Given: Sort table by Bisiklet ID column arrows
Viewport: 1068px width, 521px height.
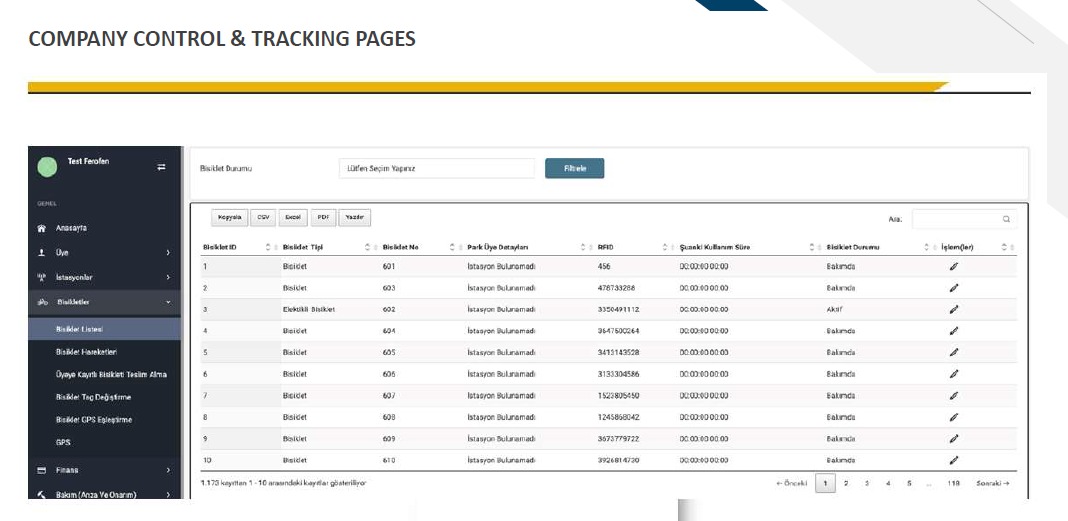Looking at the screenshot, I should pyautogui.click(x=268, y=247).
